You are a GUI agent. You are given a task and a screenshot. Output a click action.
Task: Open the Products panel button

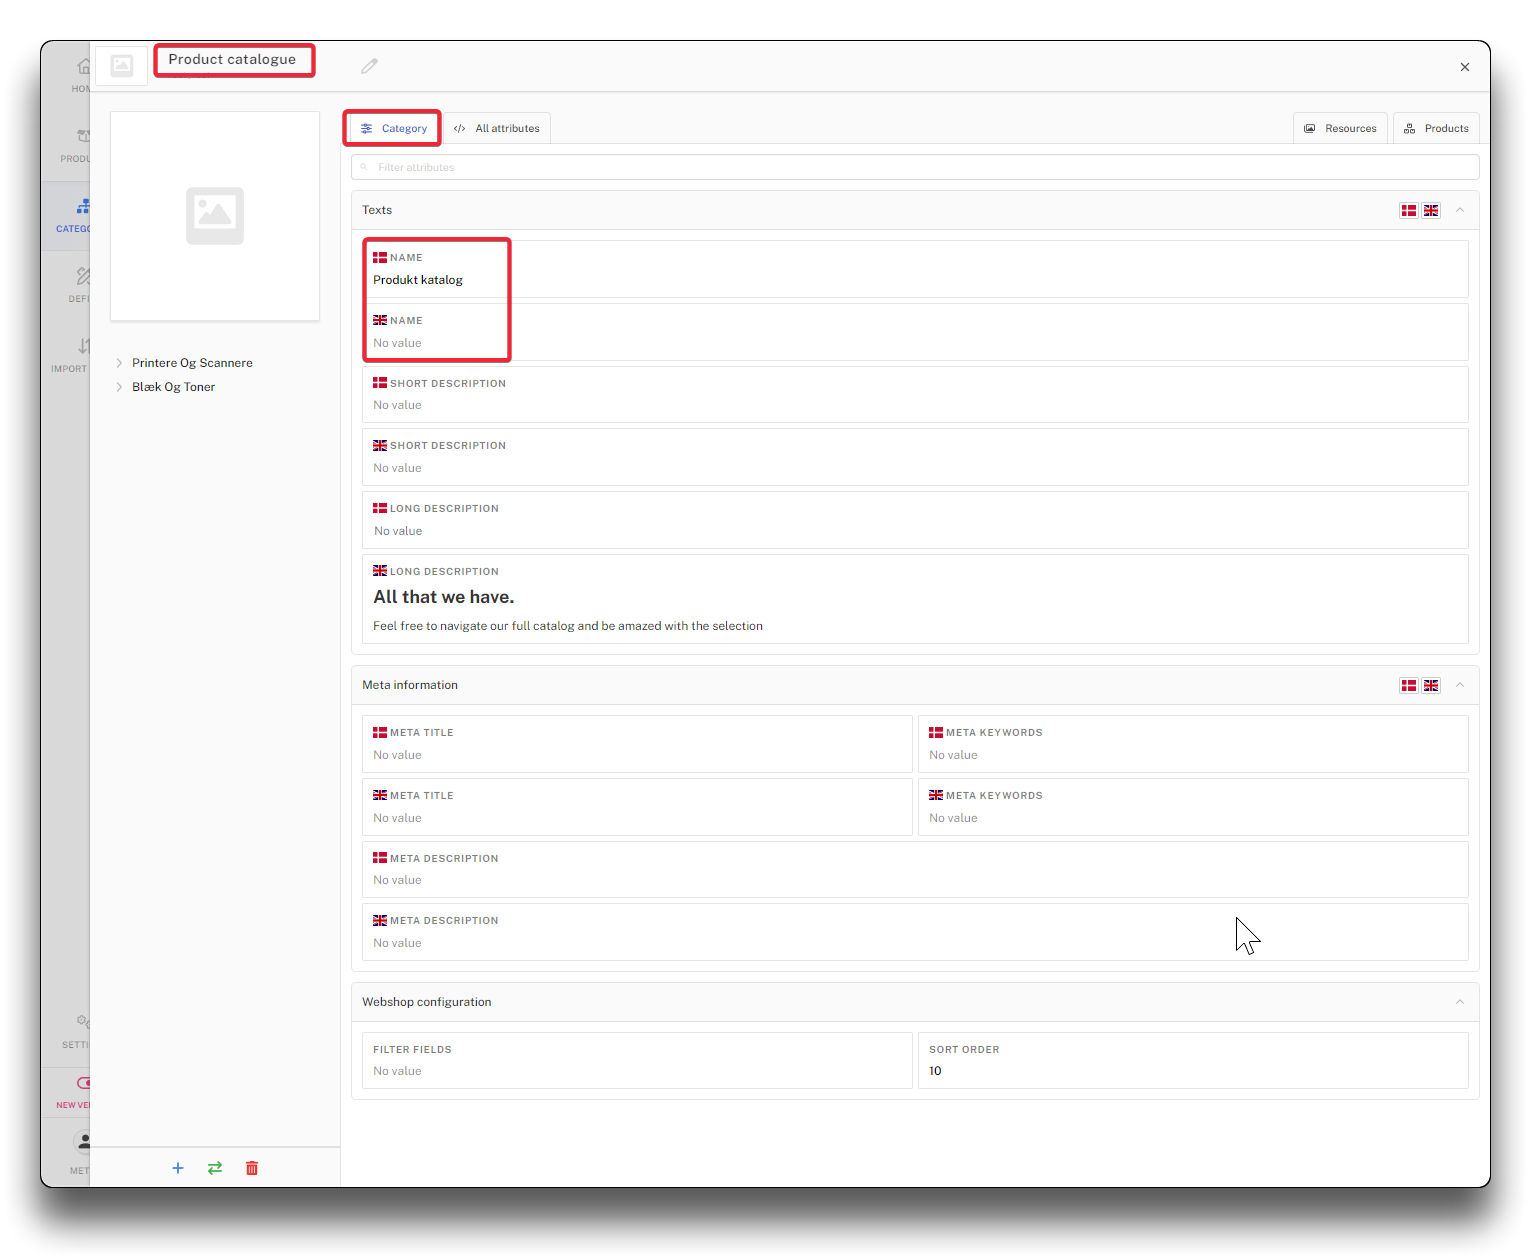pyautogui.click(x=1436, y=129)
